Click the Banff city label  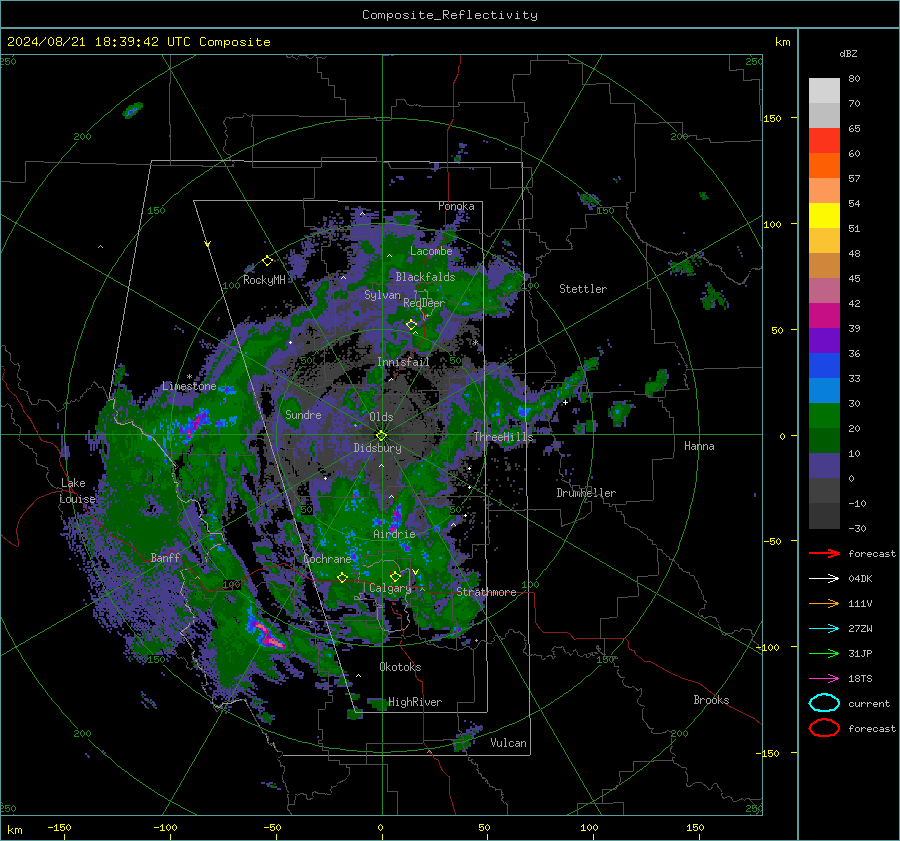coord(165,558)
